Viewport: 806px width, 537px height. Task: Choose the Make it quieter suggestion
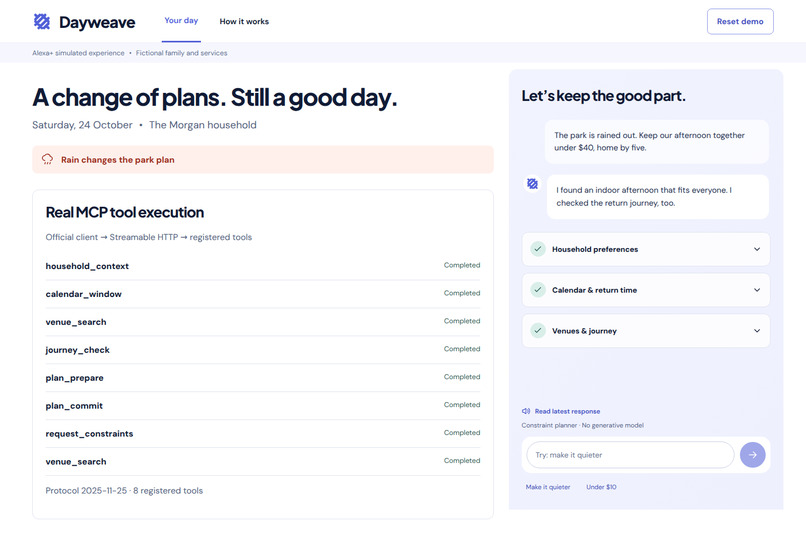pyautogui.click(x=548, y=487)
